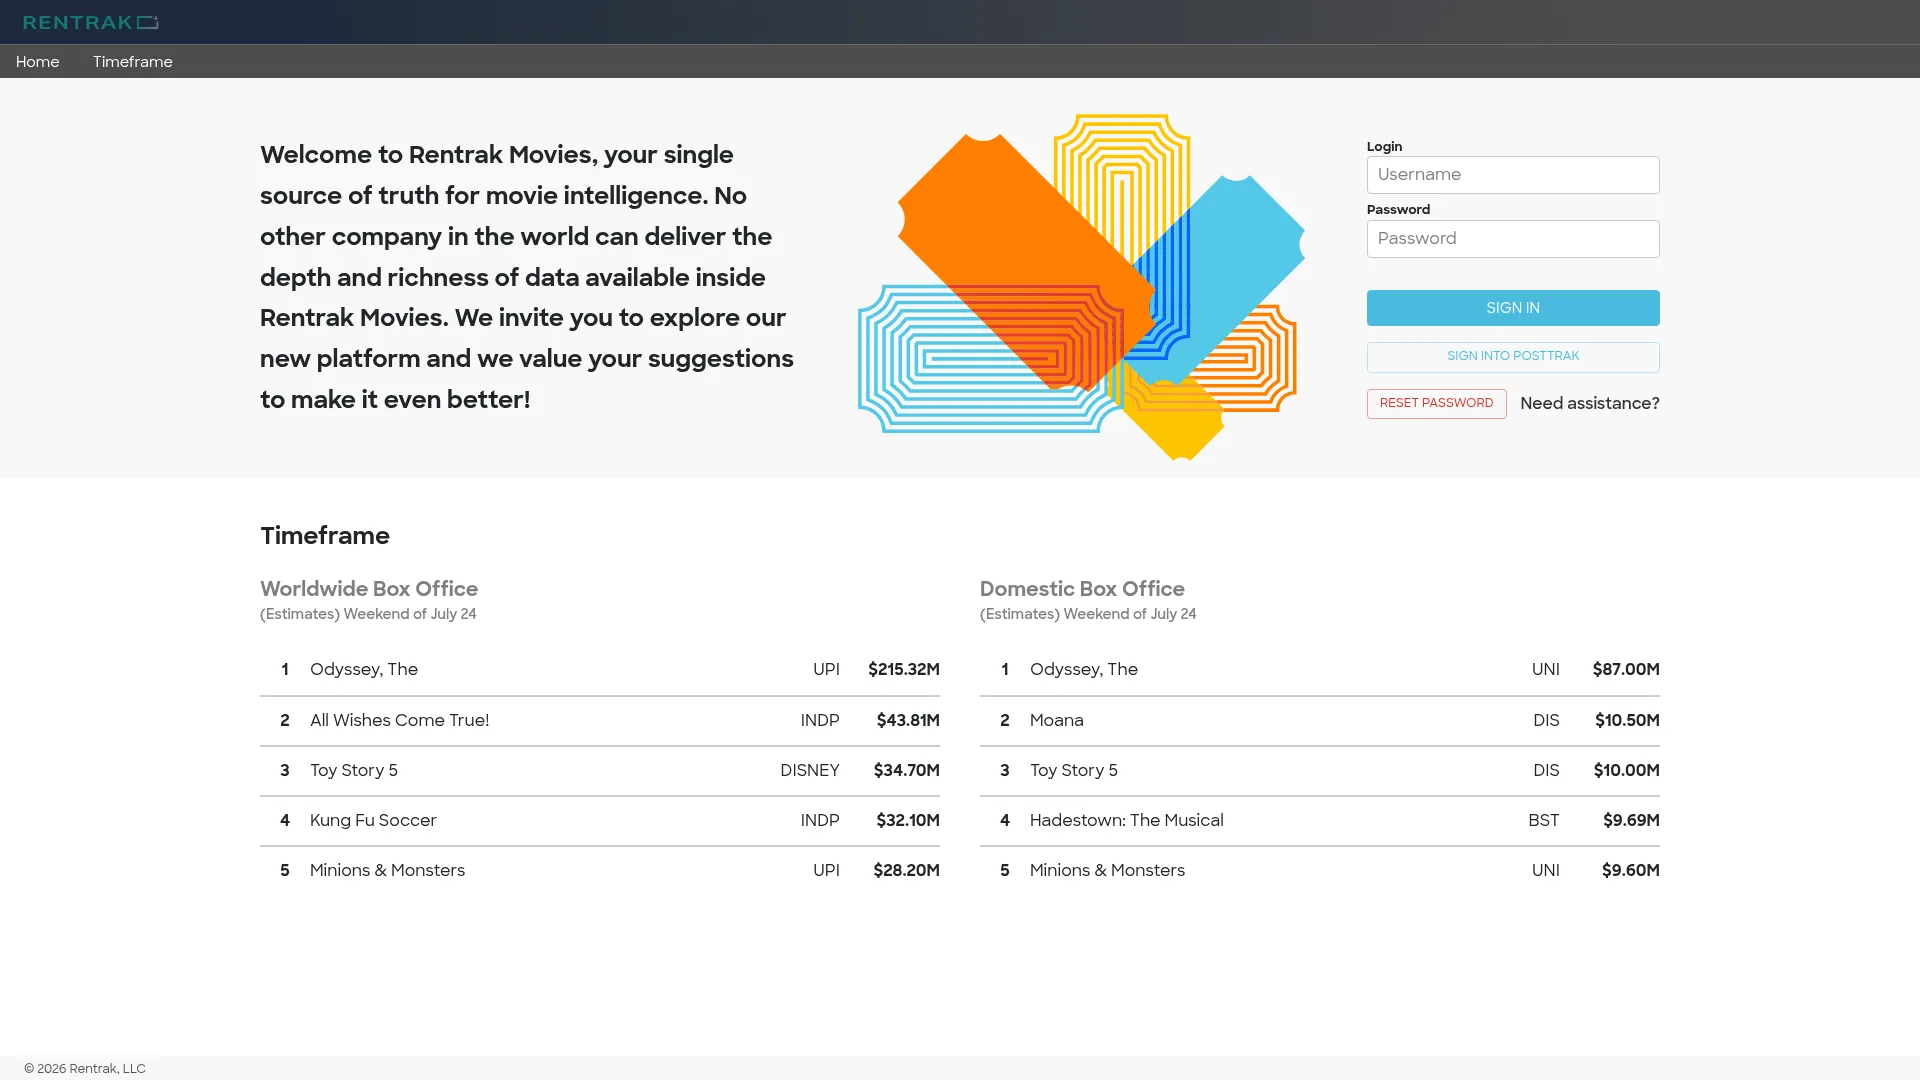
Task: Select domestic Odyssey, The title
Action: [1084, 670]
